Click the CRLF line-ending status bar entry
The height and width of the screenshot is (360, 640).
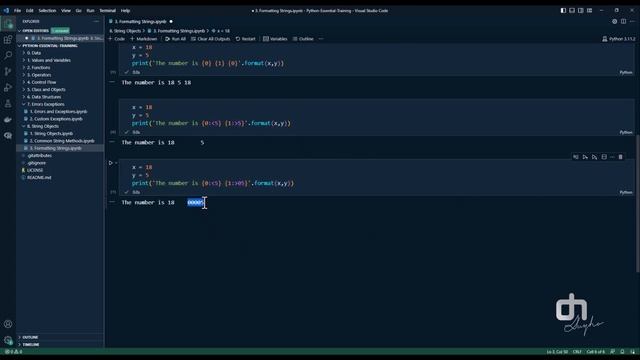pyautogui.click(x=577, y=351)
